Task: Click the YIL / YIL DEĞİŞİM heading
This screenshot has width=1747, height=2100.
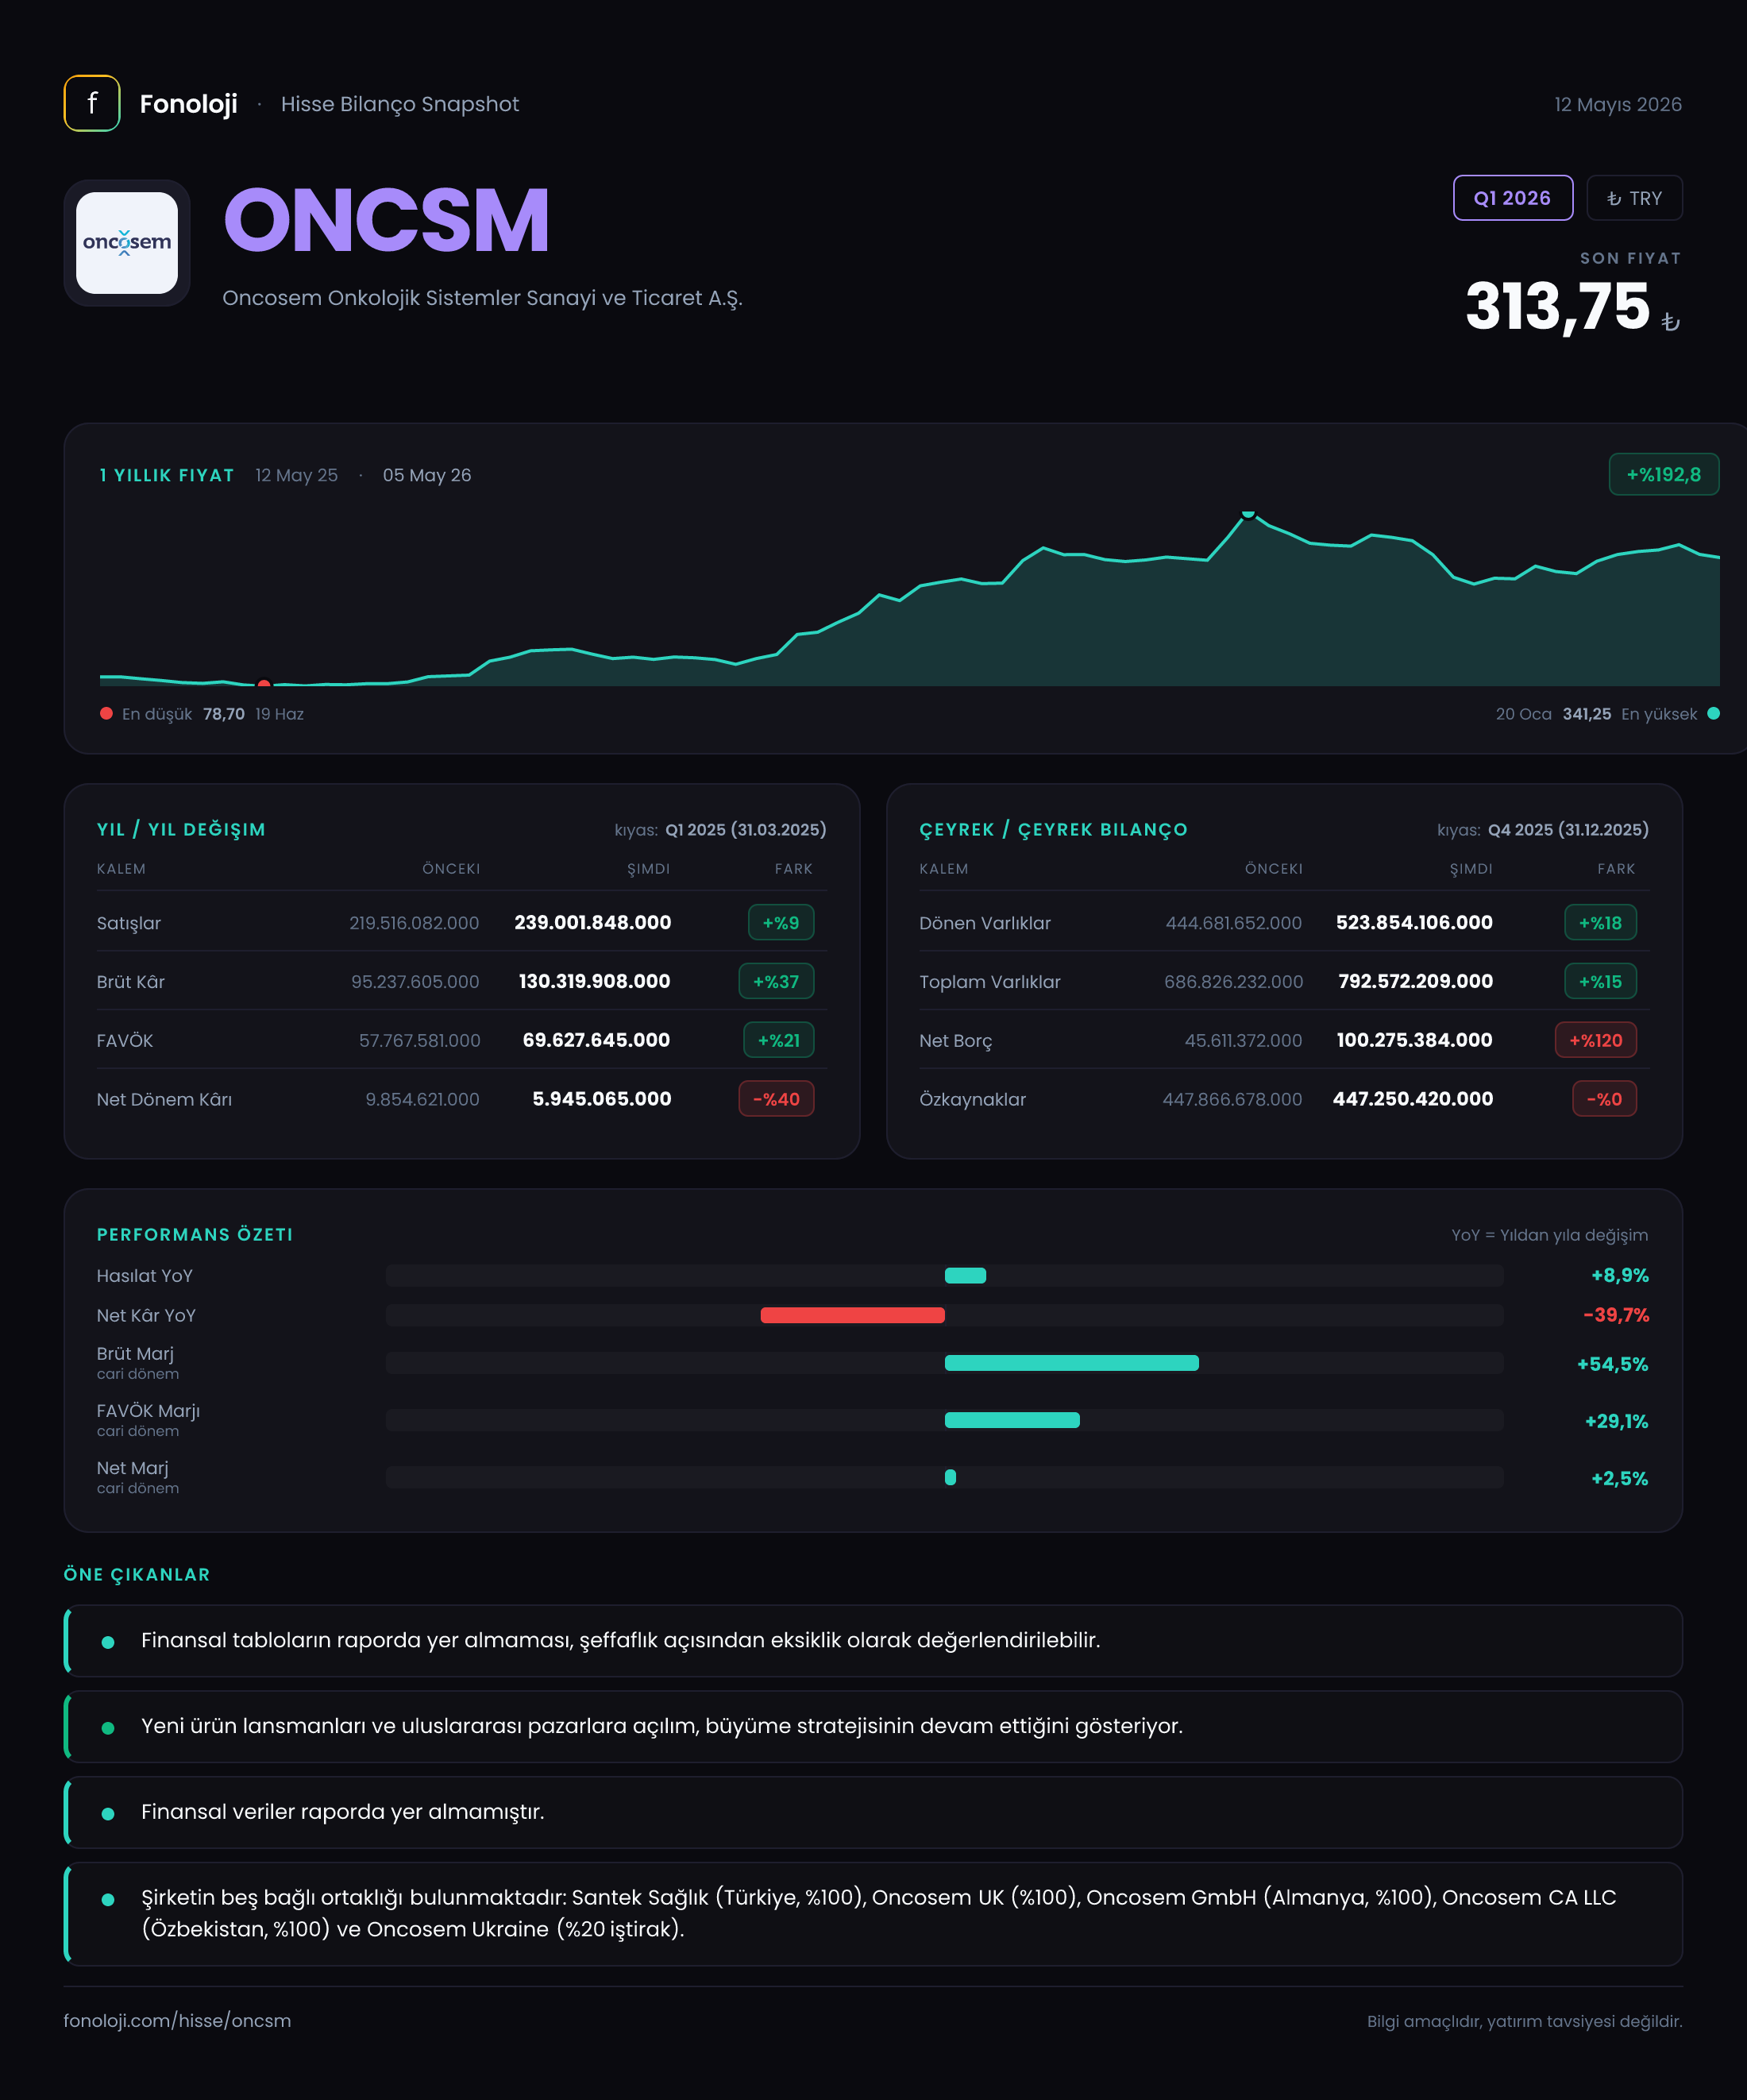Action: pos(181,829)
